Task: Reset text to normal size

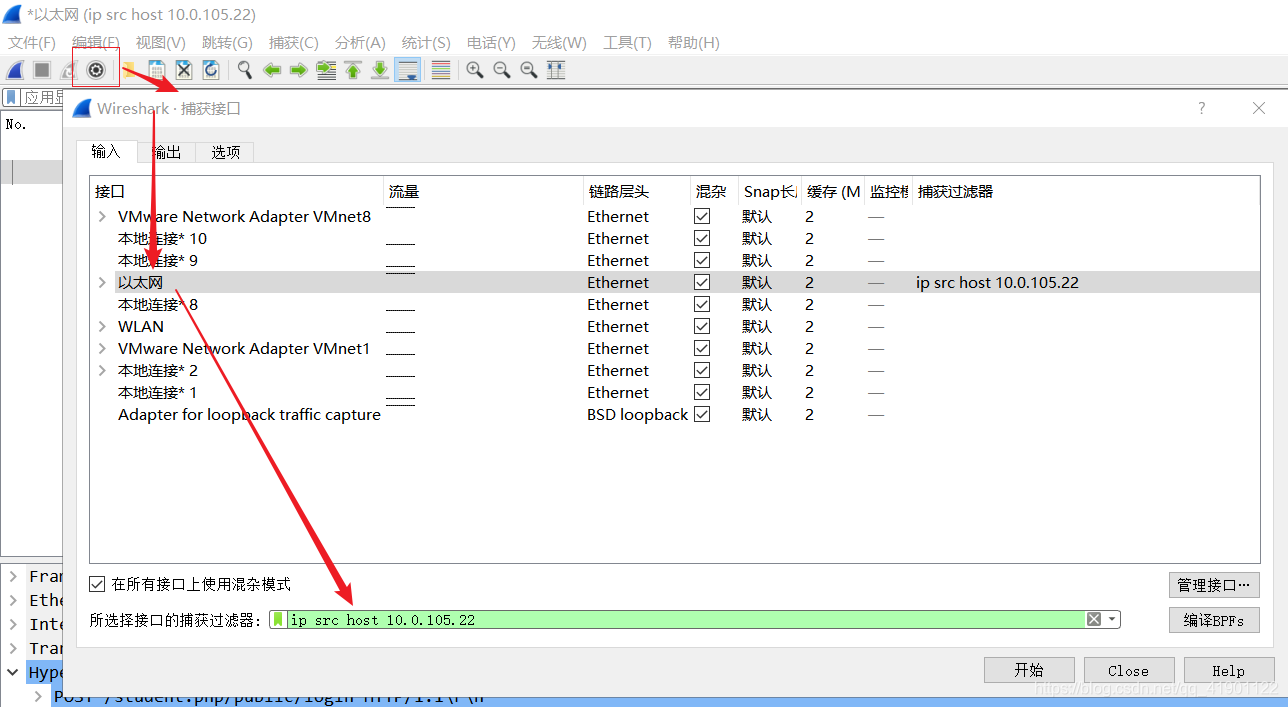Action: click(529, 70)
